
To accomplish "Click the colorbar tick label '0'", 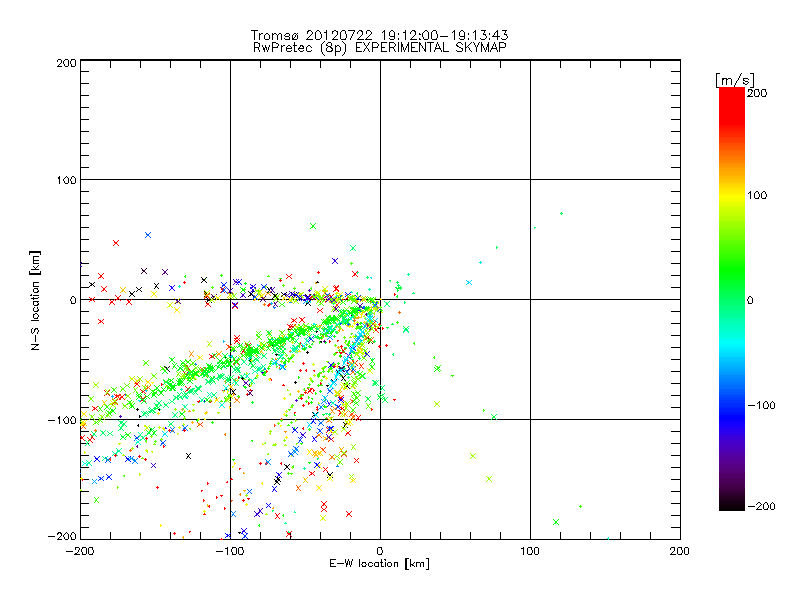I will click(x=750, y=301).
